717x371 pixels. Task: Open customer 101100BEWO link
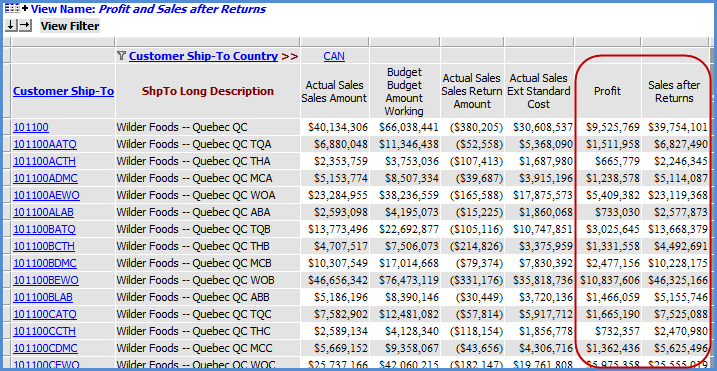pos(46,280)
